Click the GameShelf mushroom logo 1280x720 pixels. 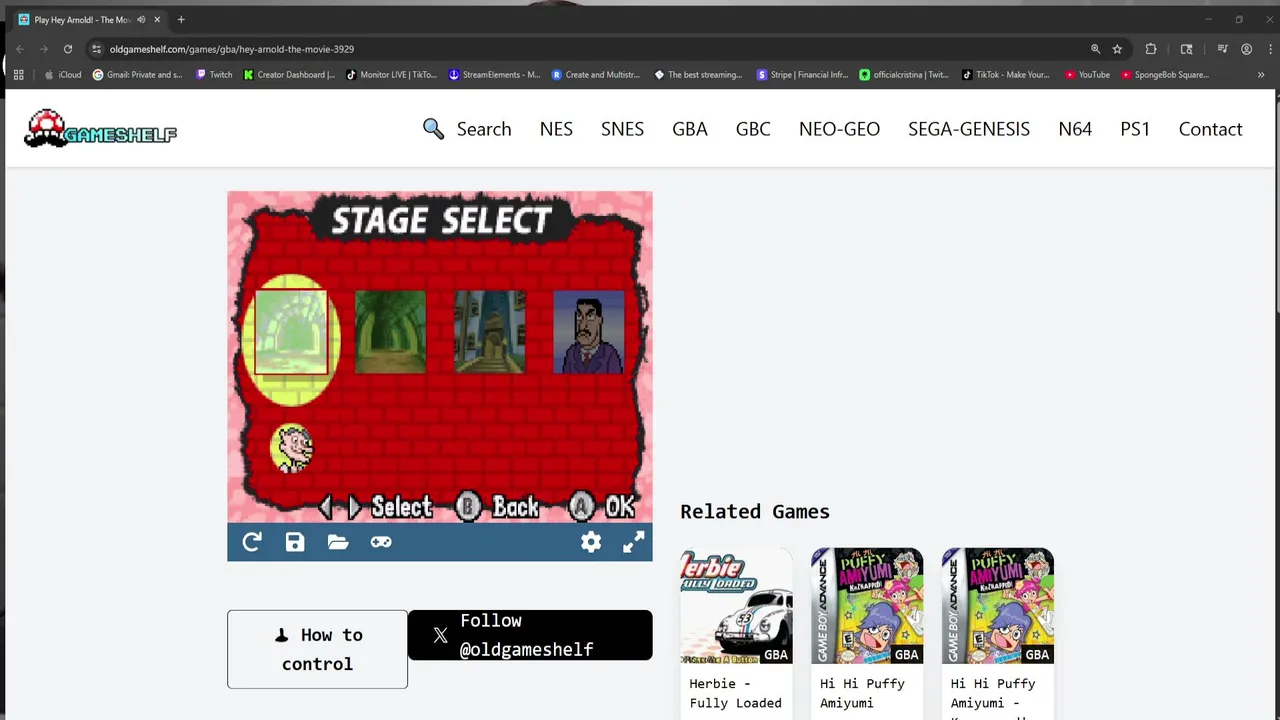(100, 128)
